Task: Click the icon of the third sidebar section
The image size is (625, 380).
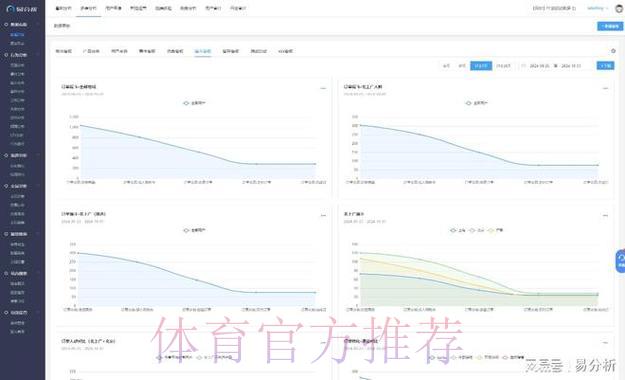Action: [x=6, y=155]
